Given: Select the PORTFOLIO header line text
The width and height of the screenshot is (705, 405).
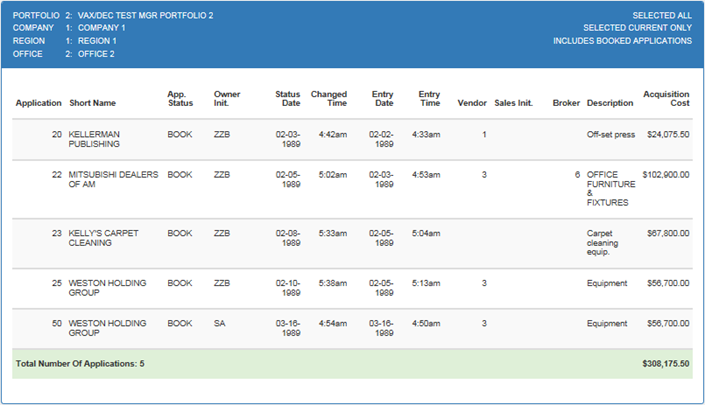Looking at the screenshot, I should 113,15.
